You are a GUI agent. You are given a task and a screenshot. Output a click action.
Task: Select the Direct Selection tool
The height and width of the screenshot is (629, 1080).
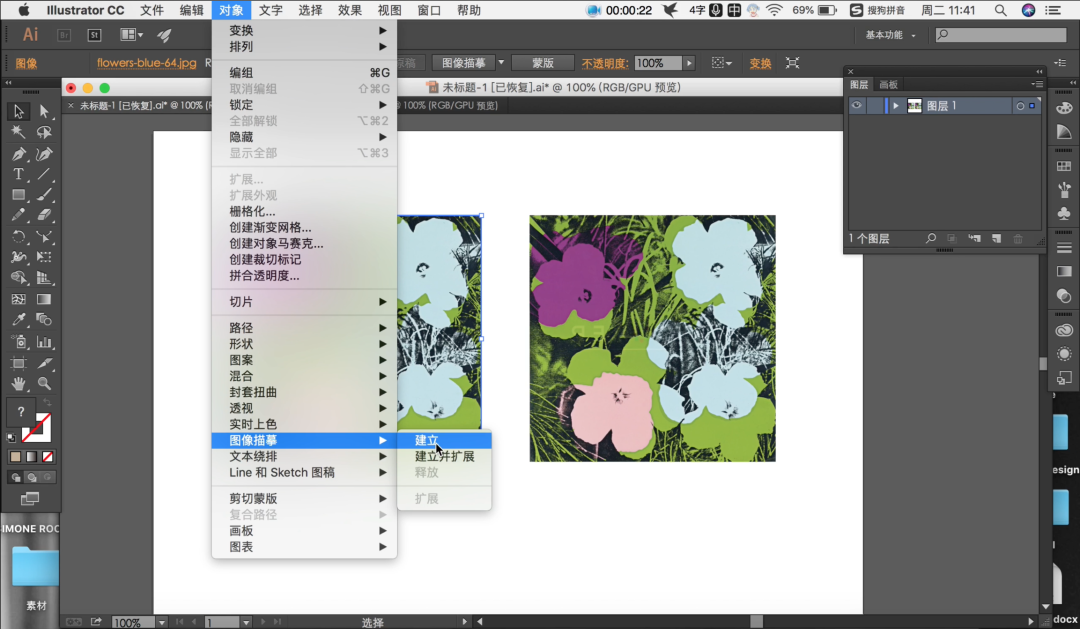pos(44,111)
